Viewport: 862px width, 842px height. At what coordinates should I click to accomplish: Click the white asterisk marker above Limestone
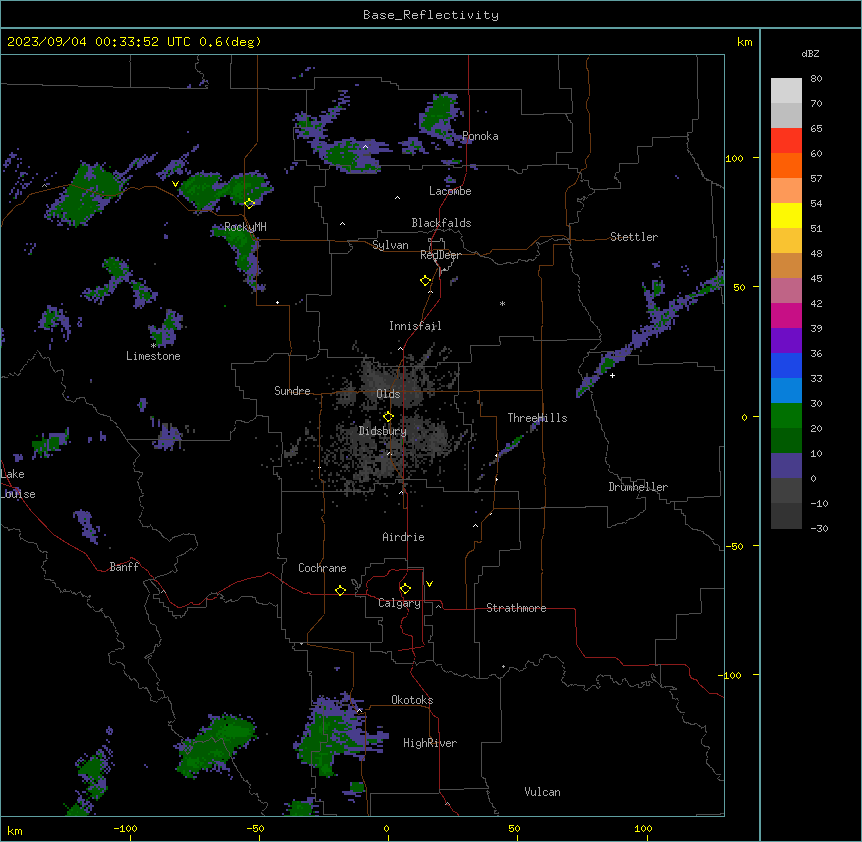coord(153,346)
